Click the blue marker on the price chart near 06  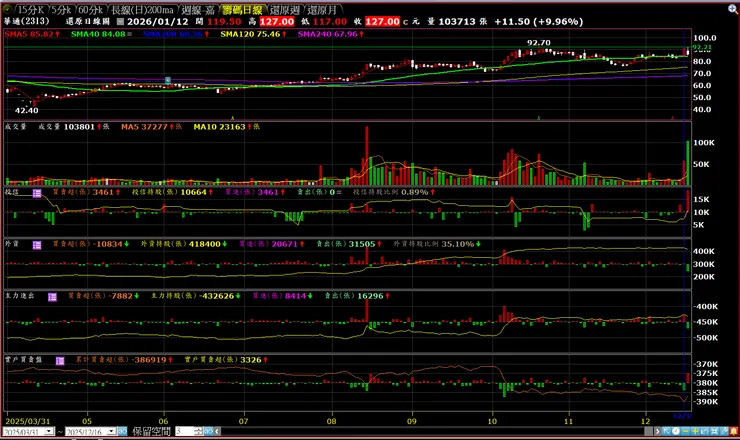pos(168,80)
